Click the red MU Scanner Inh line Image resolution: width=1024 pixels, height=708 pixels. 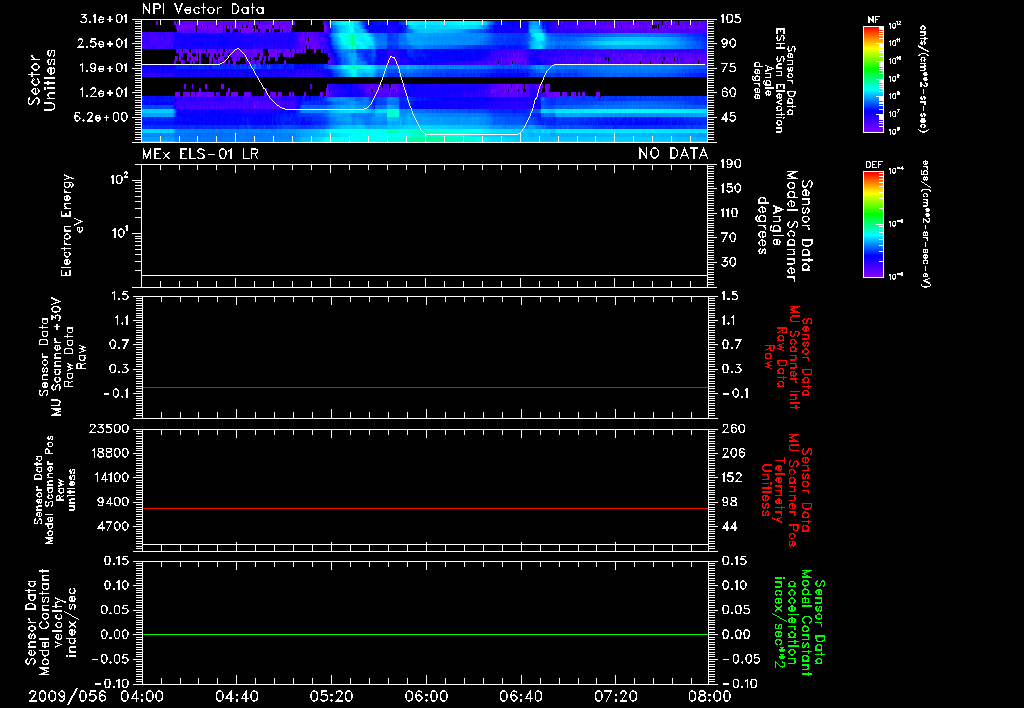click(x=424, y=387)
